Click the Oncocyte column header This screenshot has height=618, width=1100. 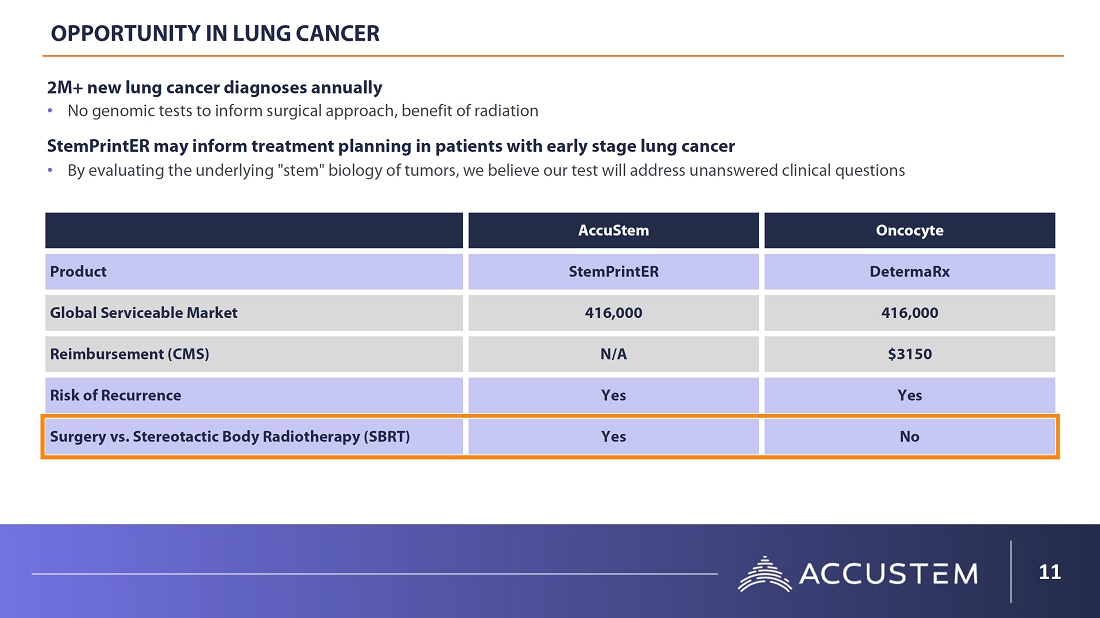(909, 230)
